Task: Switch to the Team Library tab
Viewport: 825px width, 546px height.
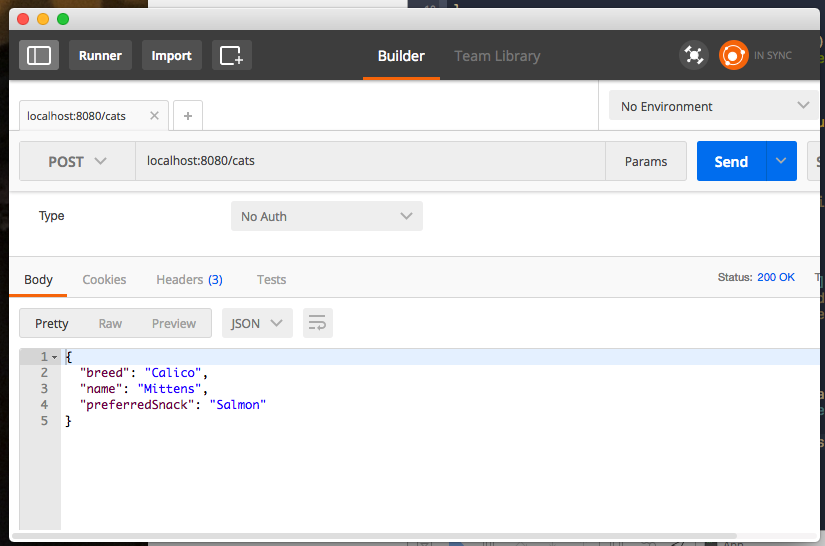Action: coord(497,56)
